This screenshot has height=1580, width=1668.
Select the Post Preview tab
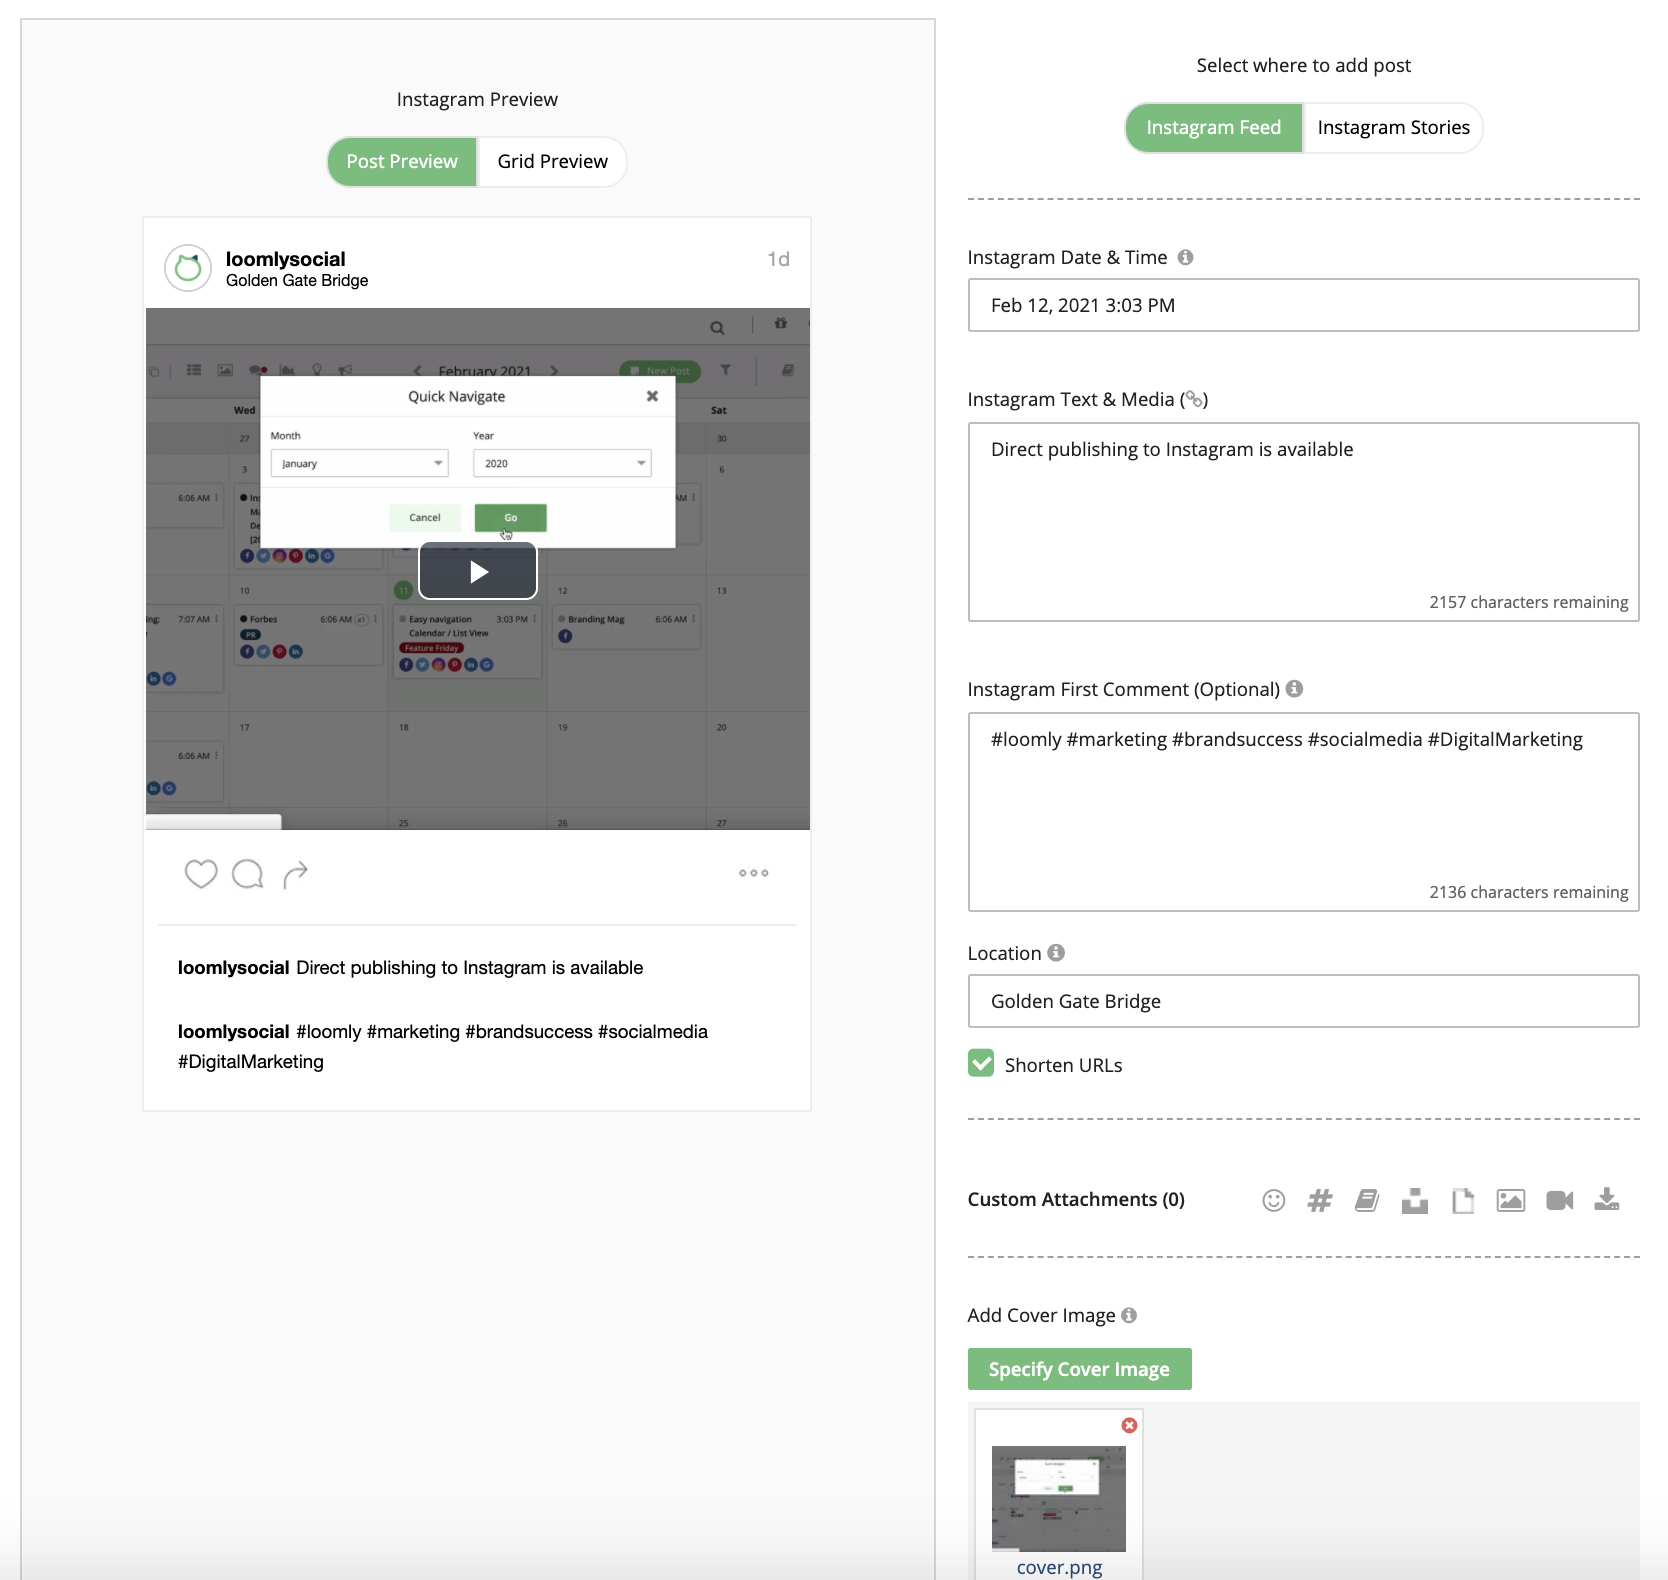(x=402, y=162)
